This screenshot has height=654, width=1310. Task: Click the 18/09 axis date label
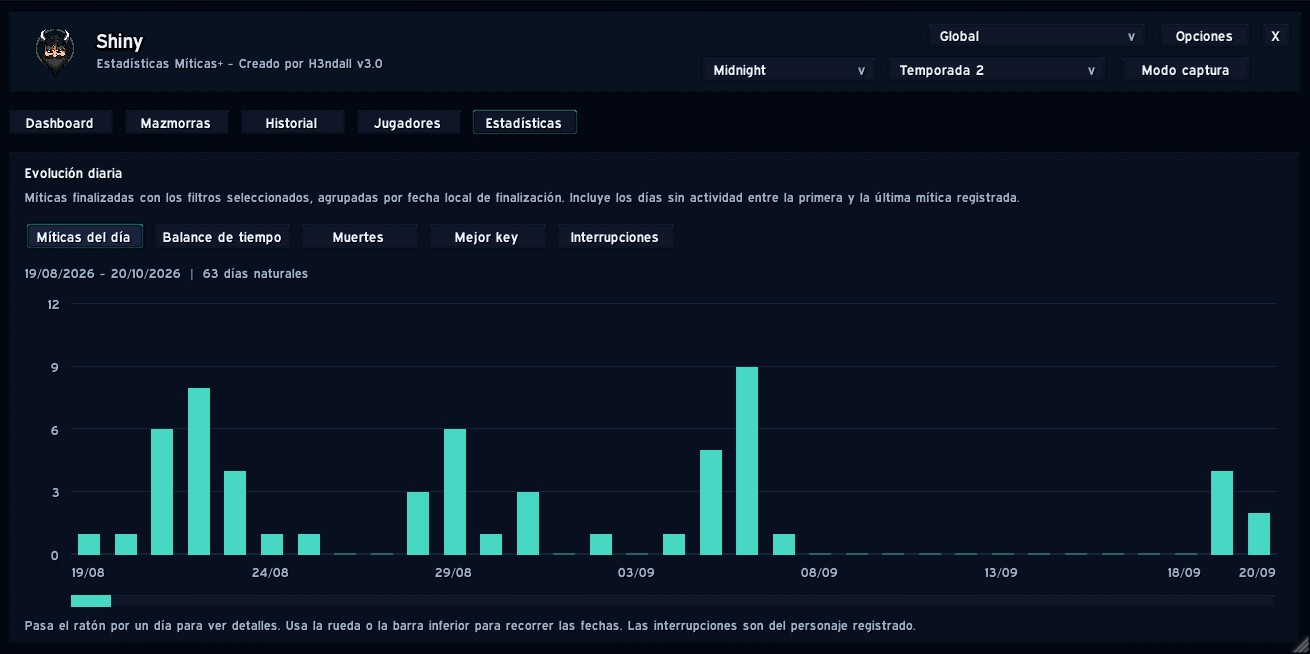[x=1184, y=573]
